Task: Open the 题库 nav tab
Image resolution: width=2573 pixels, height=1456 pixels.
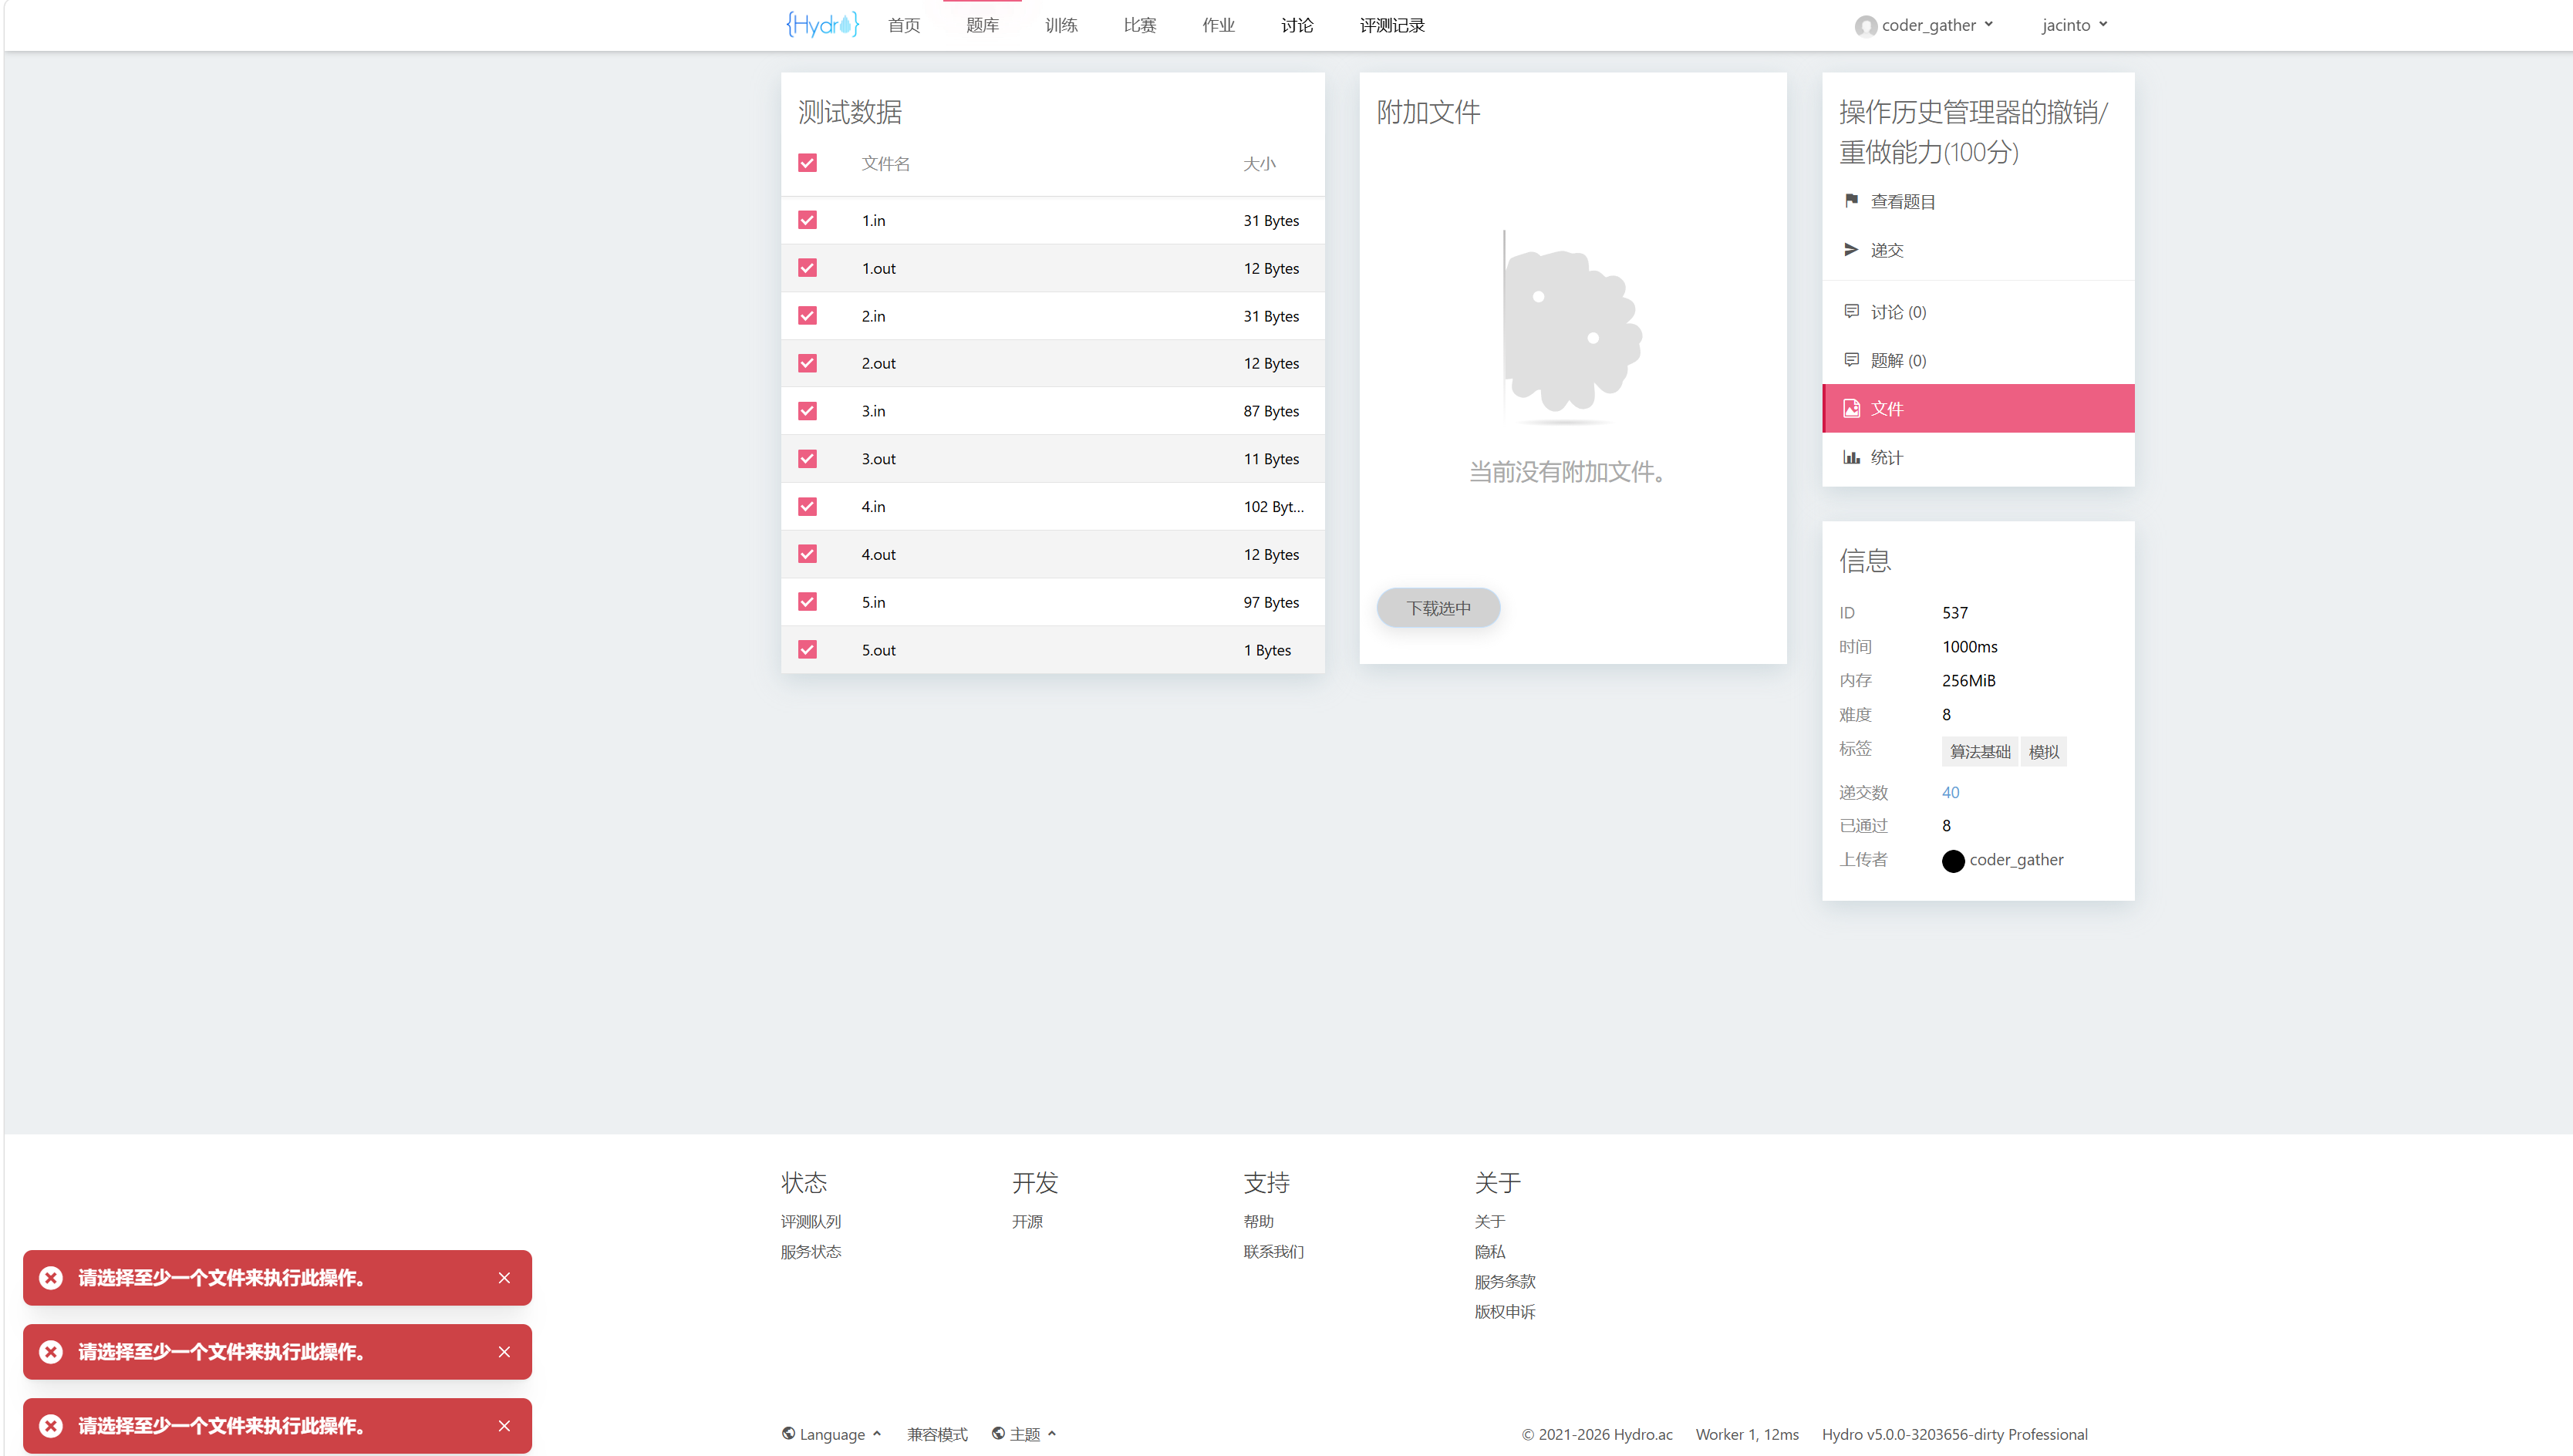Action: (982, 25)
